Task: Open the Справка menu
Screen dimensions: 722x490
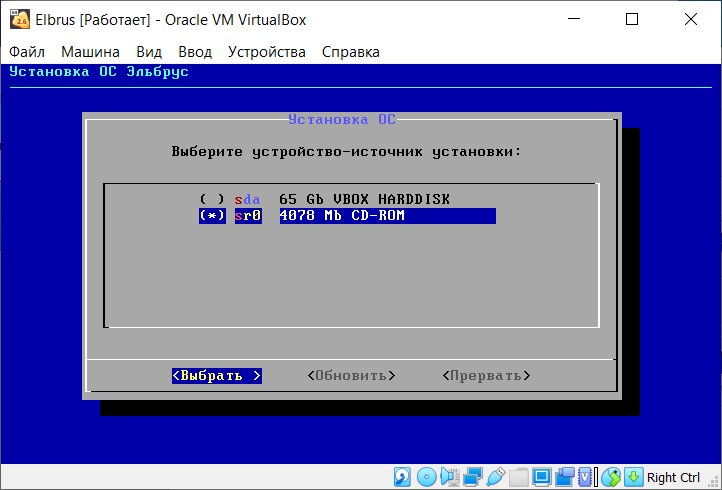Action: pos(350,52)
